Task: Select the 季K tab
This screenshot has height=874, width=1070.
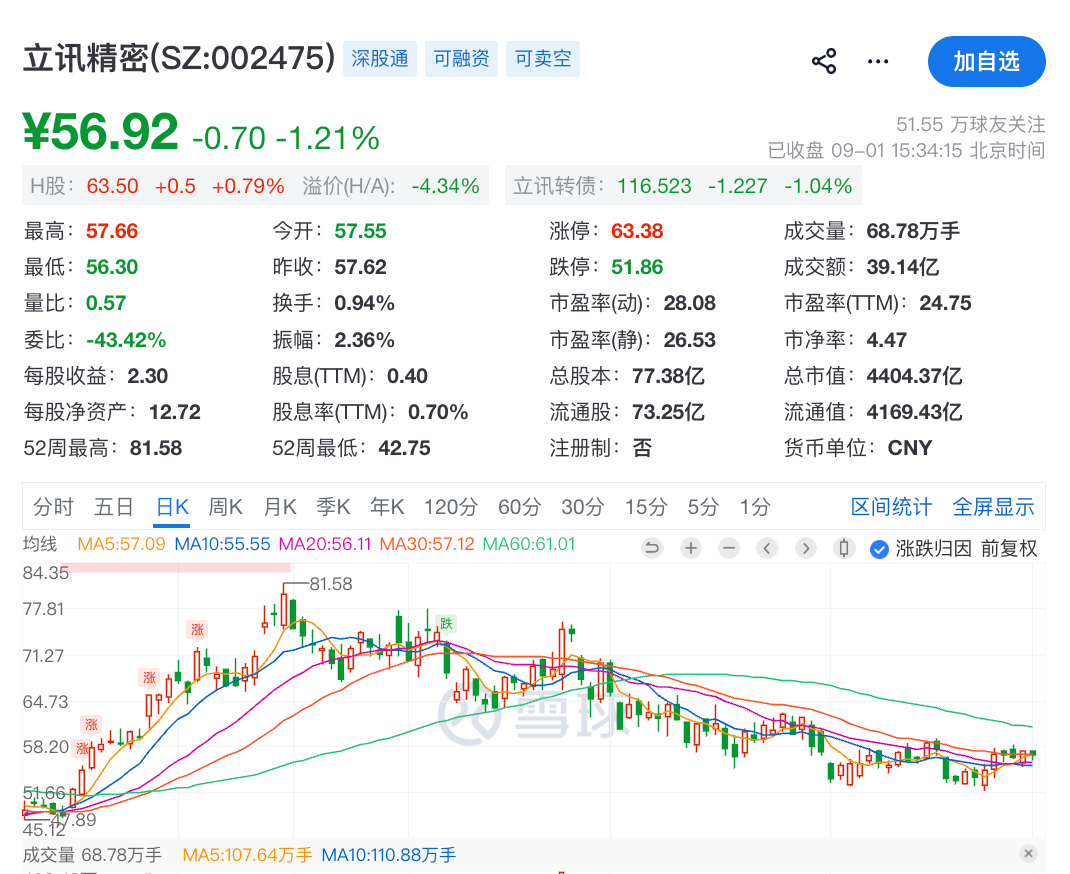Action: [x=333, y=507]
